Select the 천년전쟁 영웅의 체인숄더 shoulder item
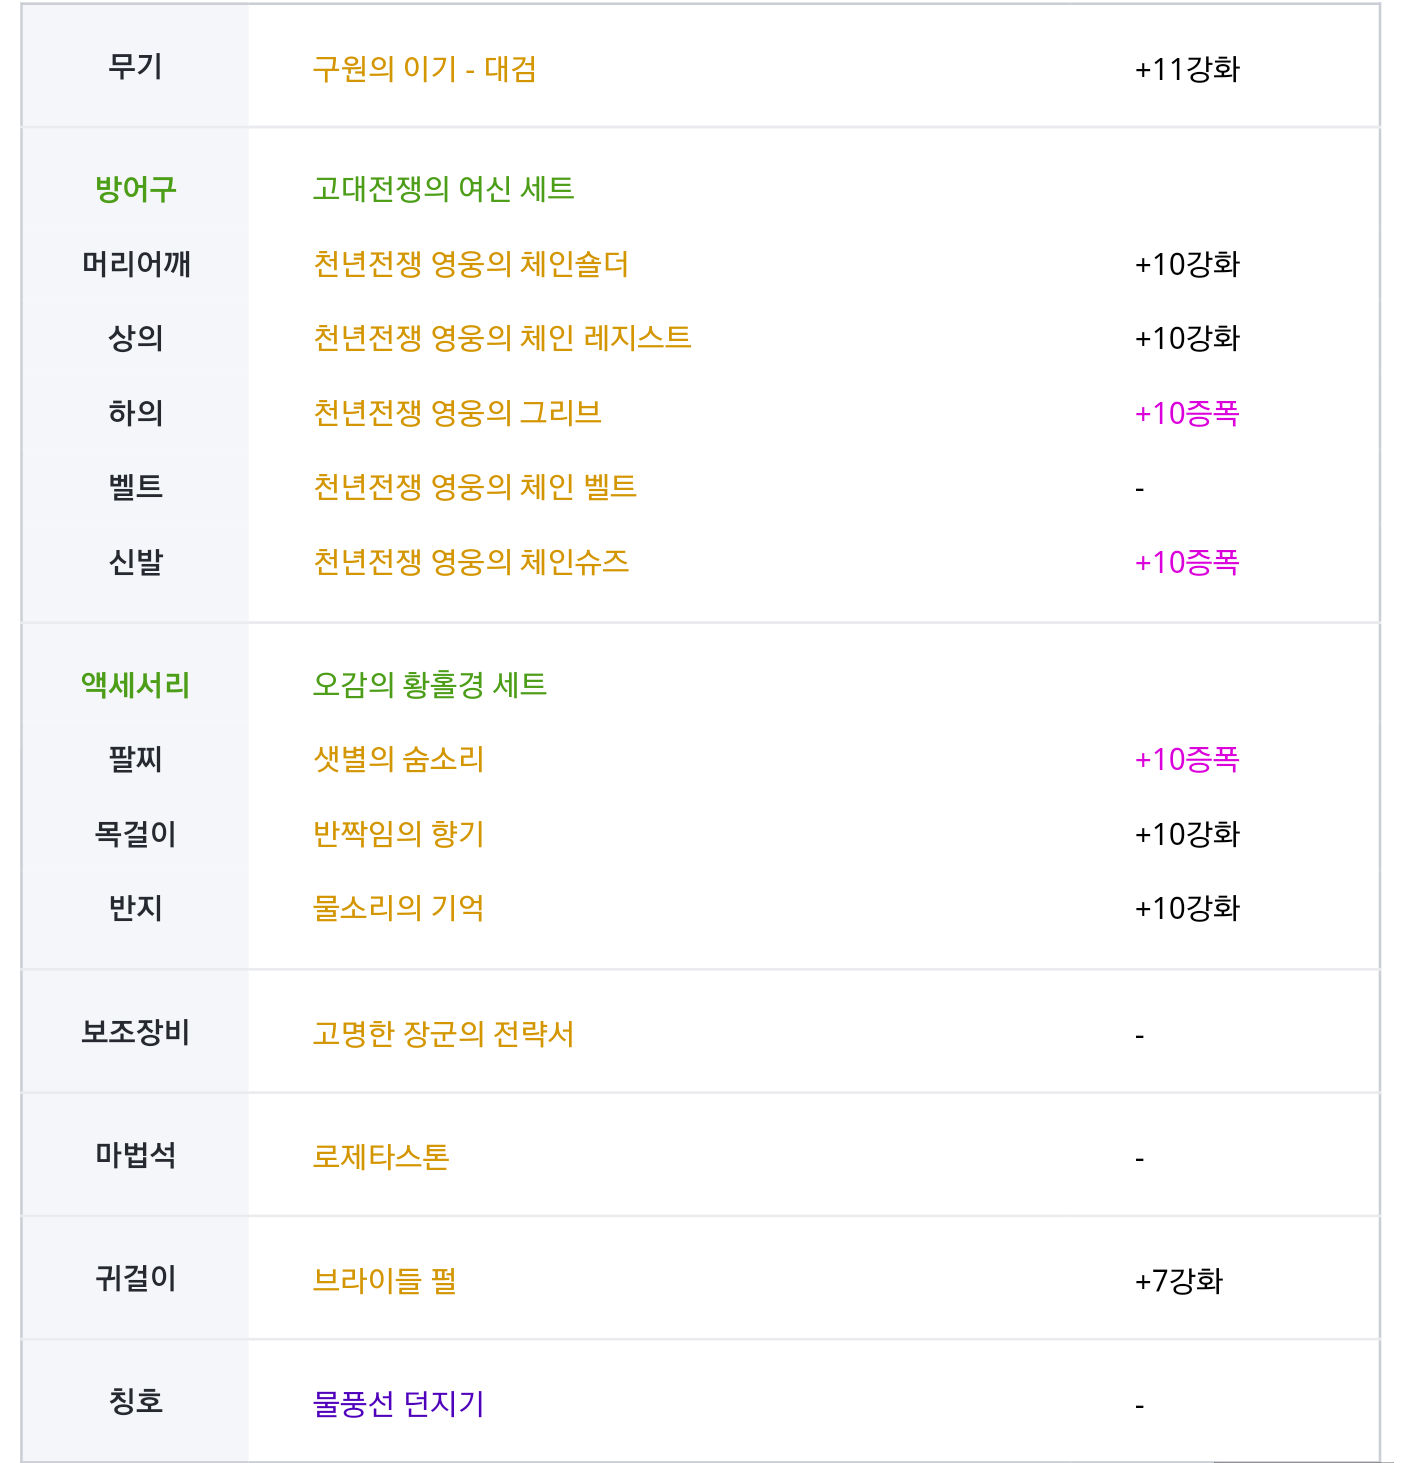Image resolution: width=1401 pixels, height=1463 pixels. 470,264
